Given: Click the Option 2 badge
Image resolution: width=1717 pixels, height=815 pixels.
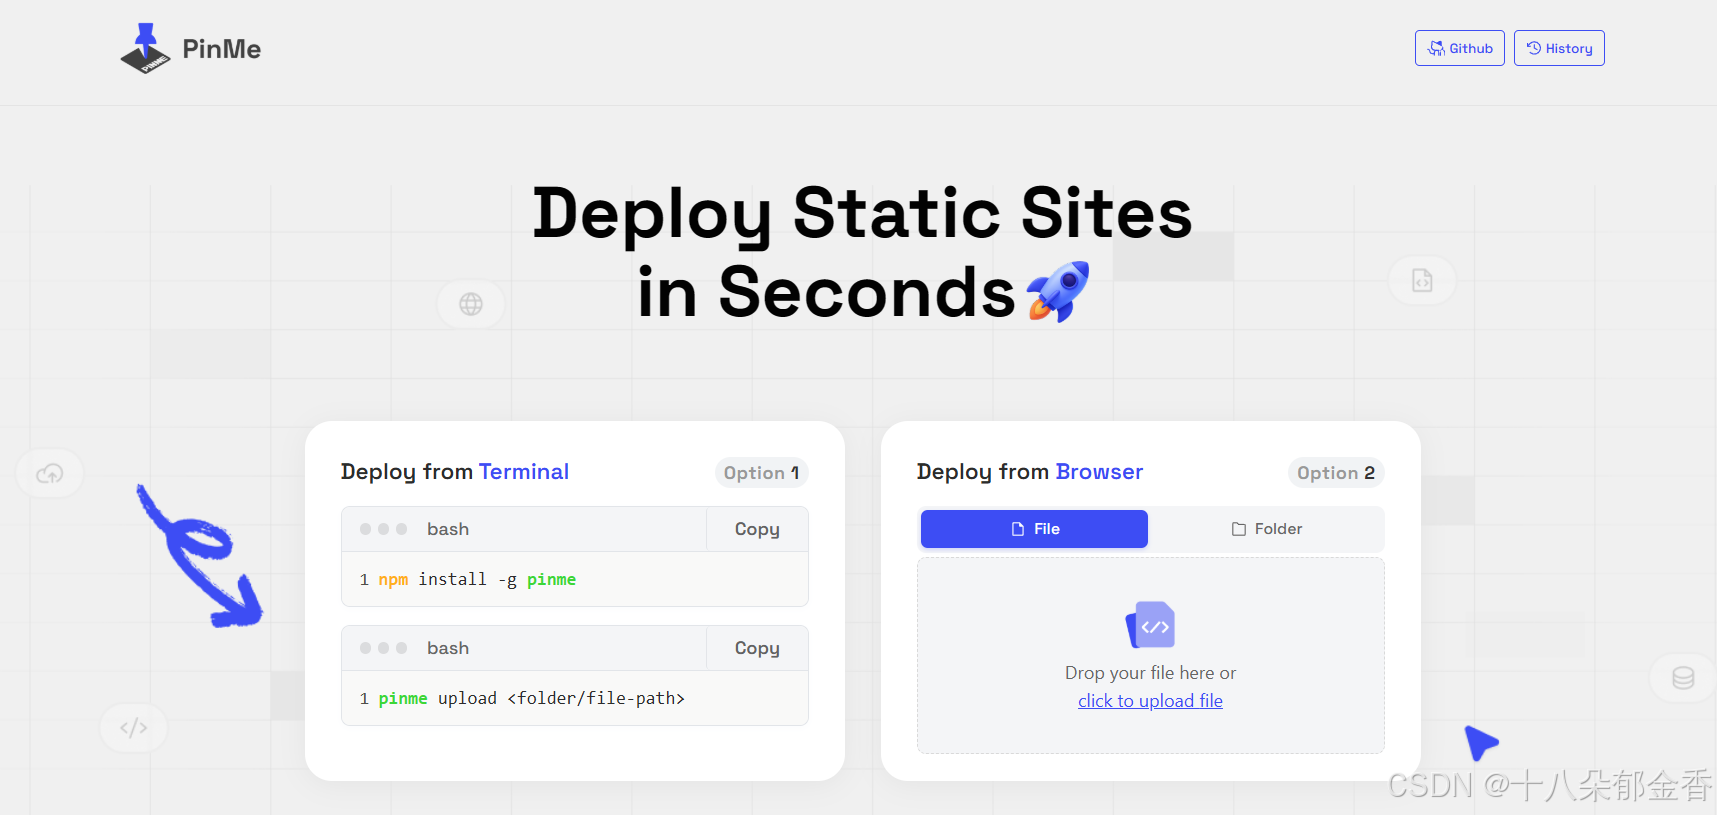Looking at the screenshot, I should pos(1336,473).
